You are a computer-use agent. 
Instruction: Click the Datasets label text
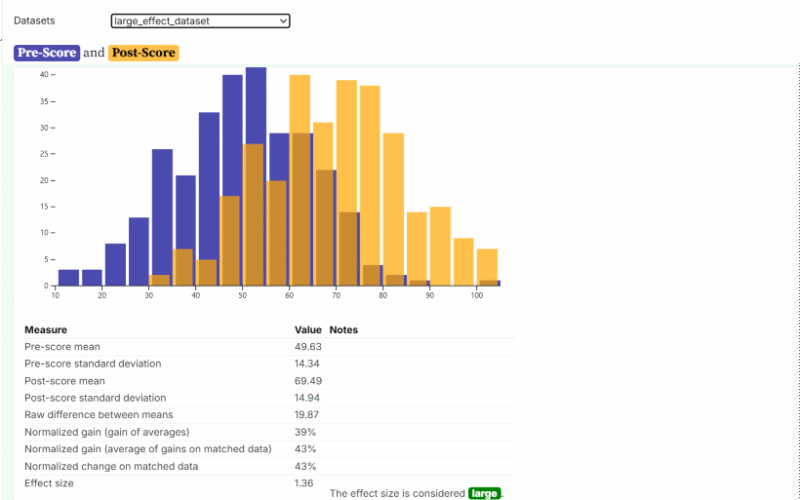(34, 20)
